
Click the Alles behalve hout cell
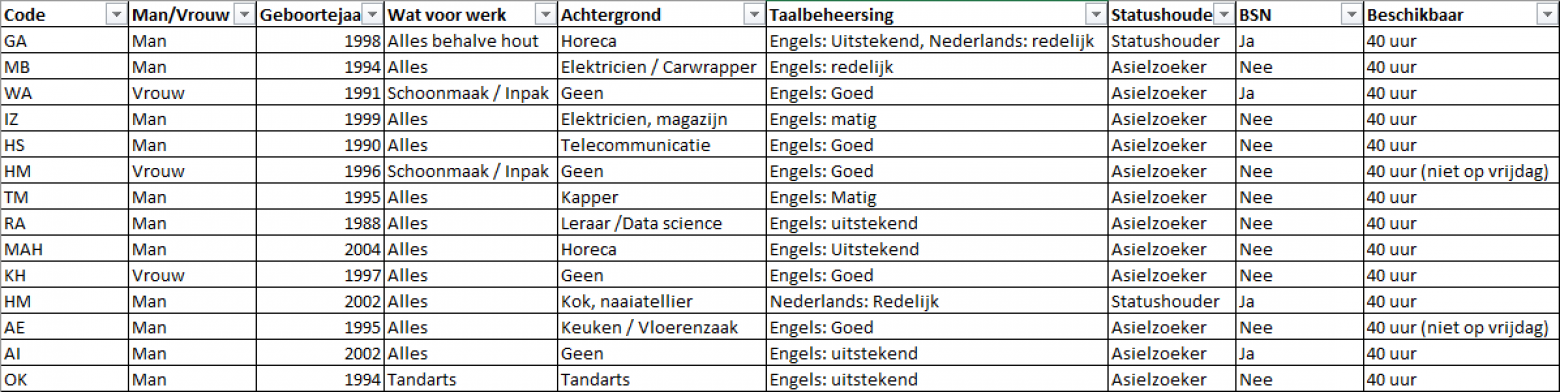point(471,41)
